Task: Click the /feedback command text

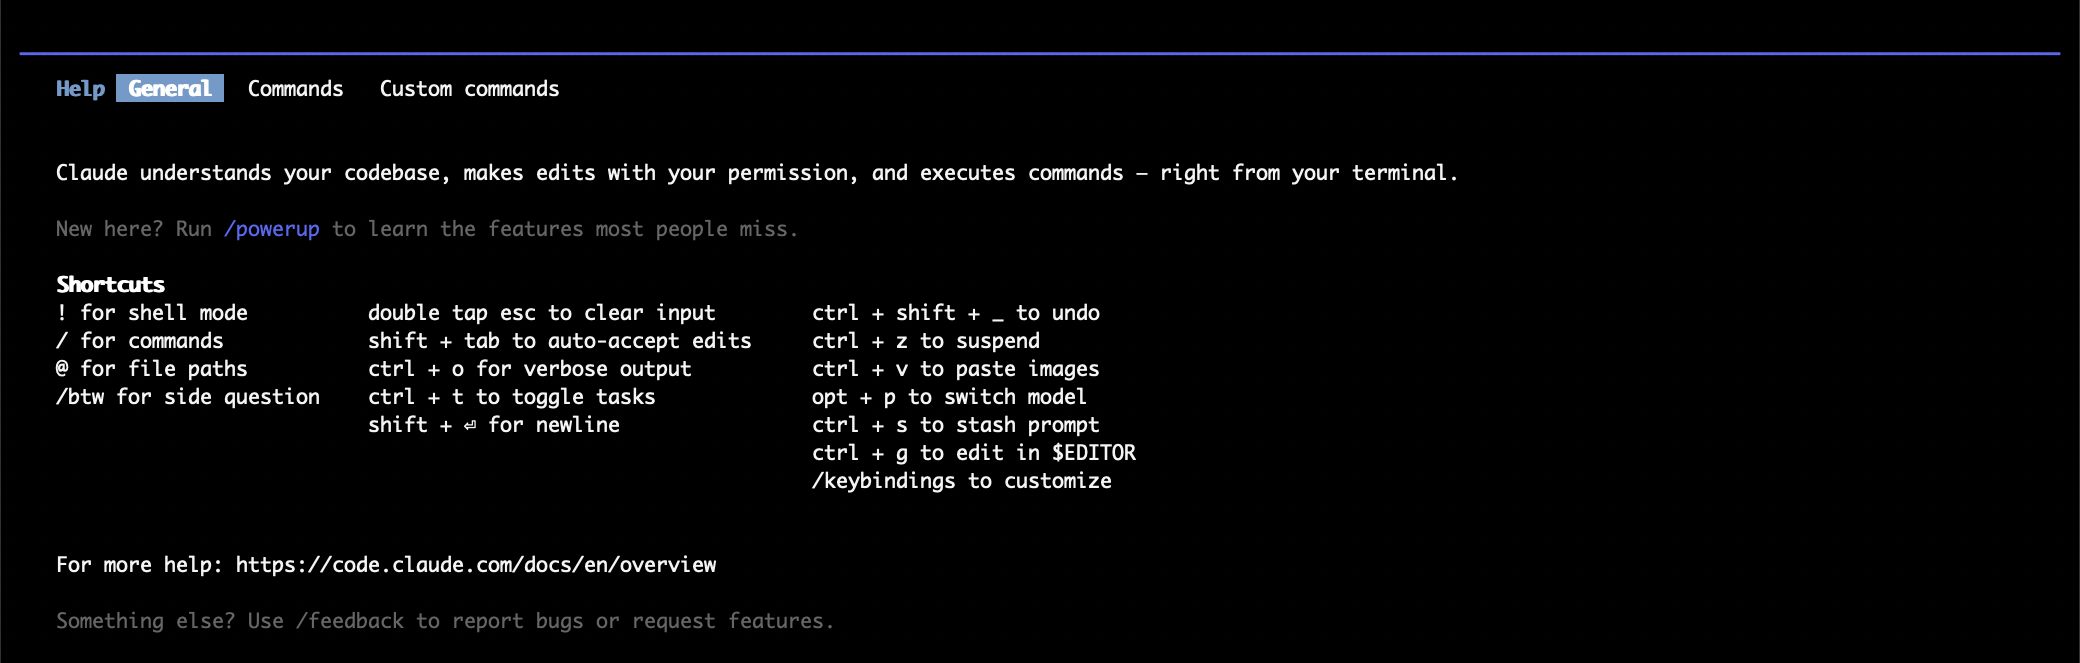Action: click(x=350, y=621)
